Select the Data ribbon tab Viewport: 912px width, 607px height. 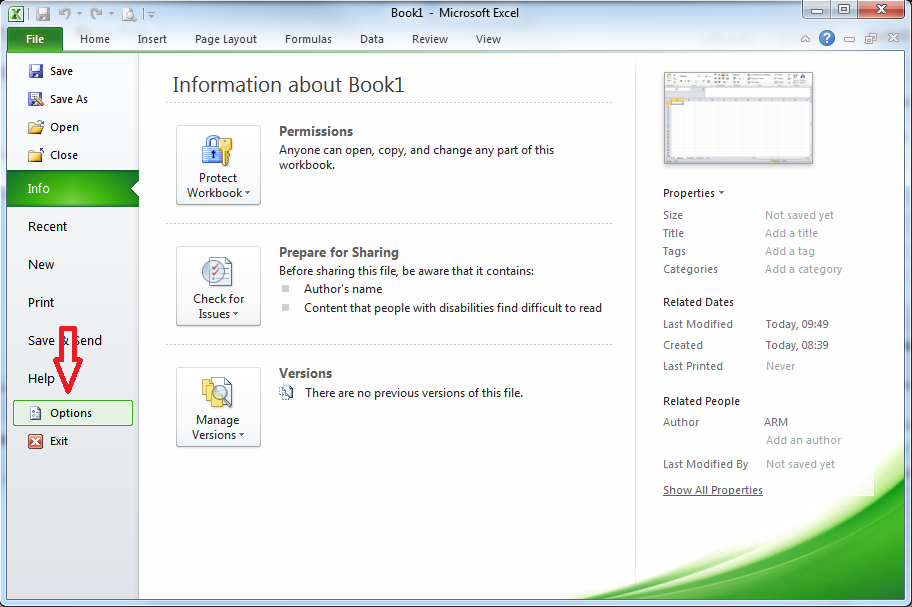coord(372,39)
